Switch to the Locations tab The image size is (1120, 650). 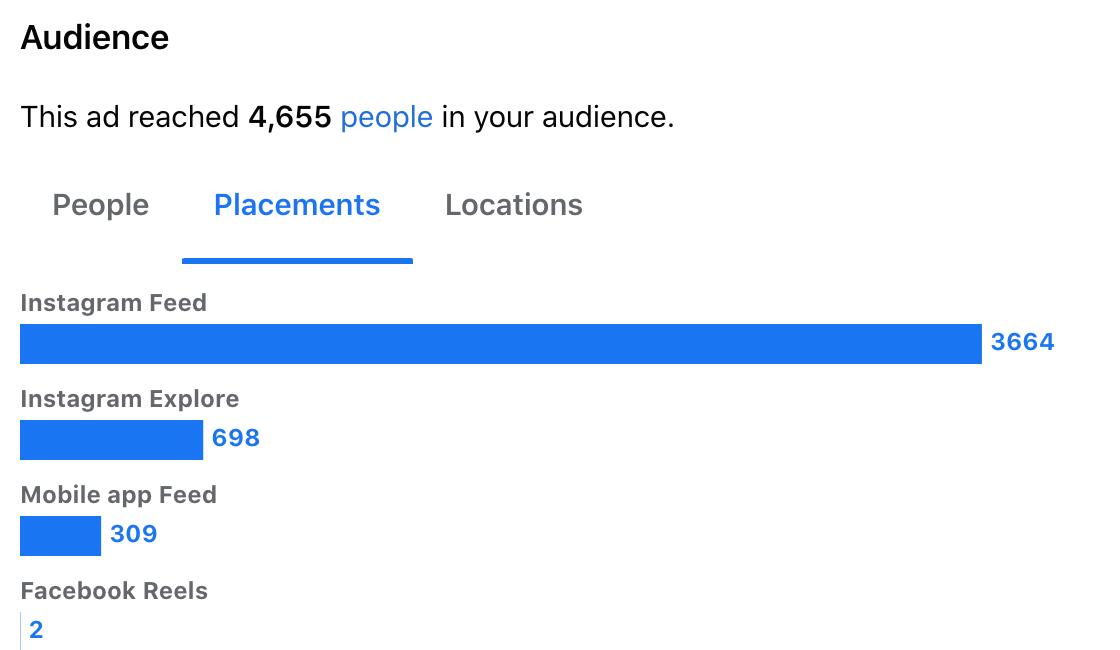click(514, 206)
